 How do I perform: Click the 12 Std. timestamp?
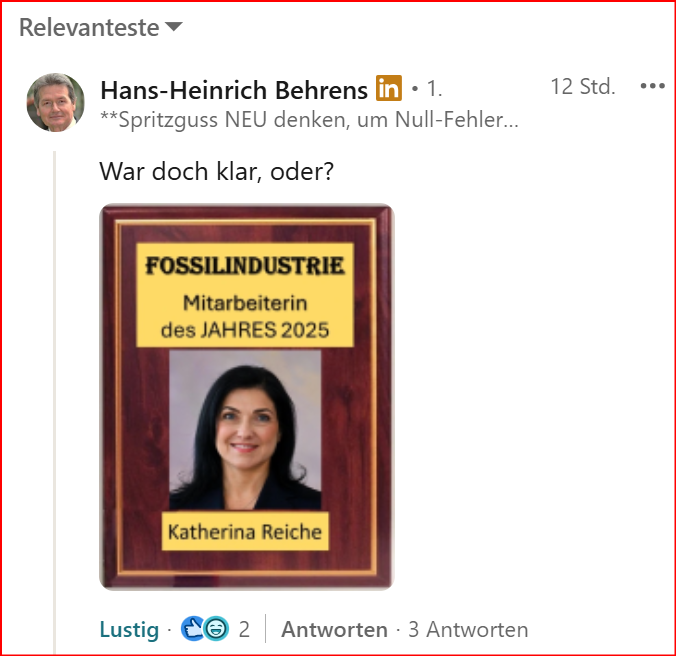coord(583,87)
